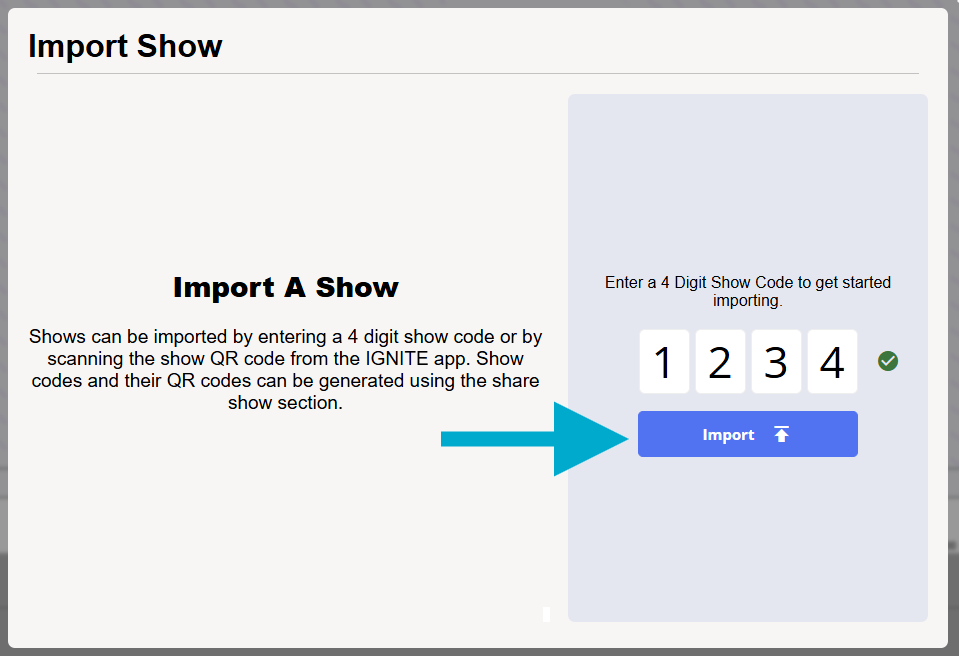Click the small white marker below description
The width and height of the screenshot is (959, 656).
pyautogui.click(x=546, y=613)
